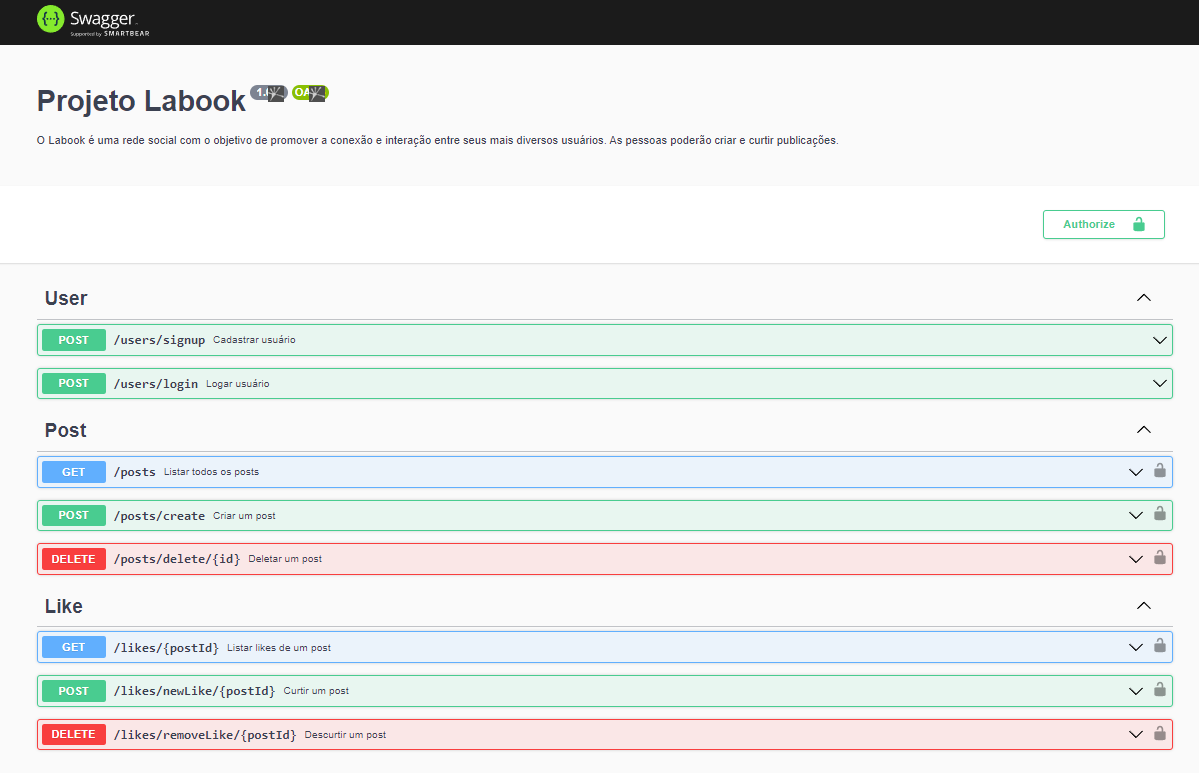Expand the GET /posts endpoint via its chevron
Viewport: 1199px width, 773px height.
point(1135,471)
